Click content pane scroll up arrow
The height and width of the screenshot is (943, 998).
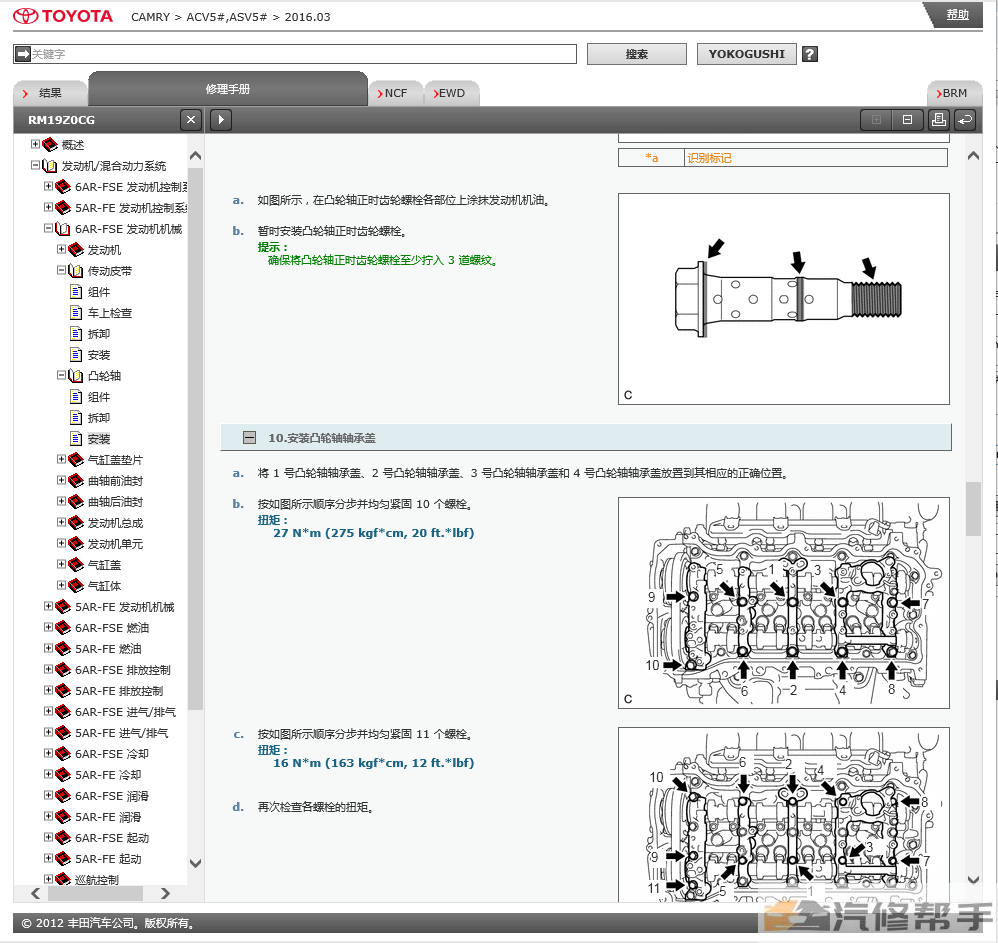[973, 156]
